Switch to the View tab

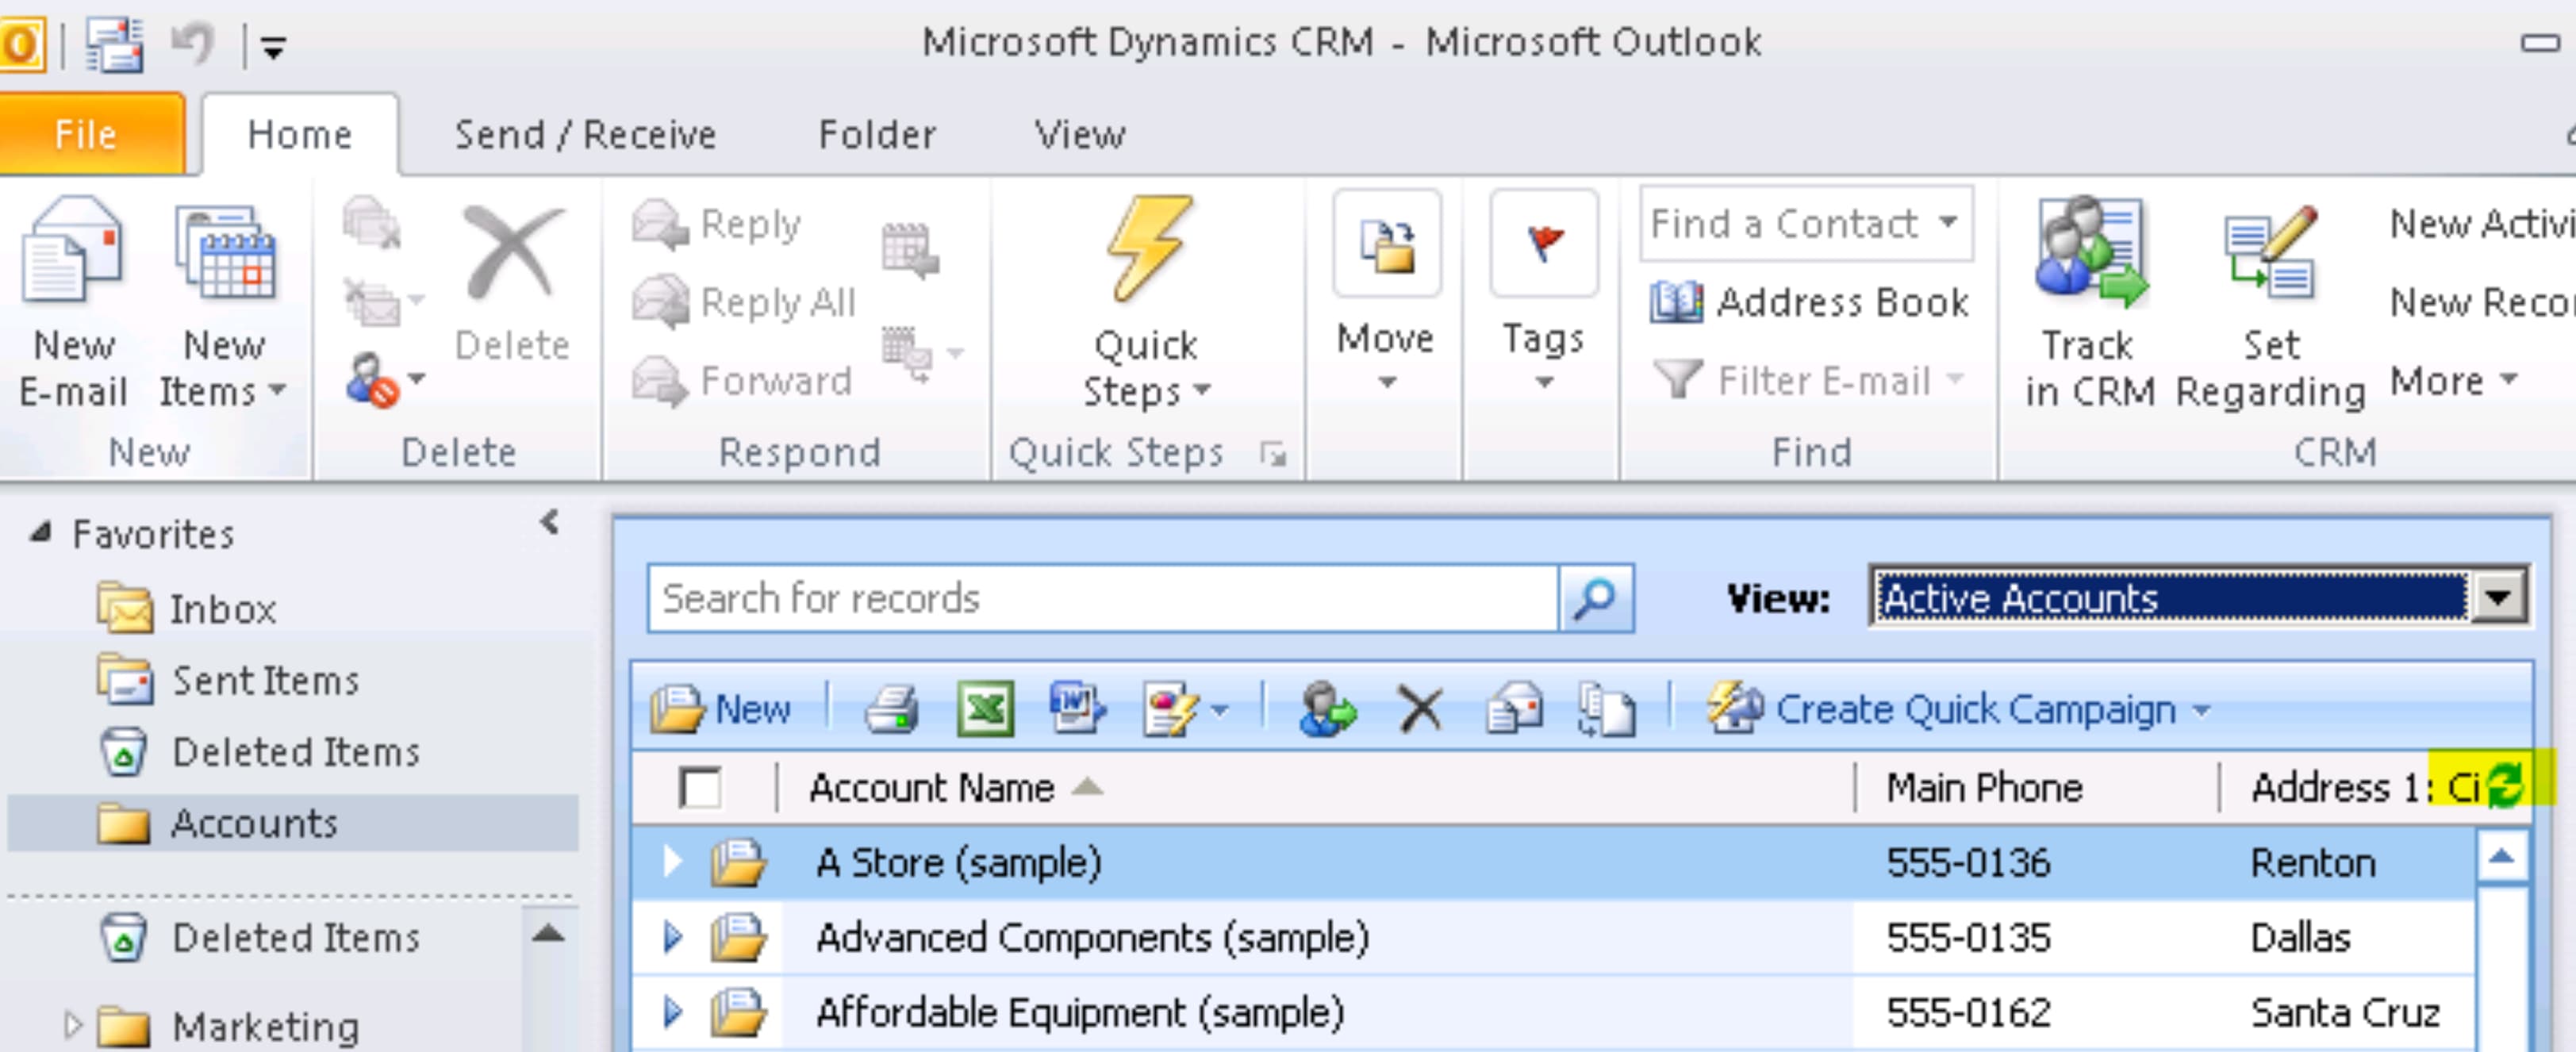(x=1080, y=134)
